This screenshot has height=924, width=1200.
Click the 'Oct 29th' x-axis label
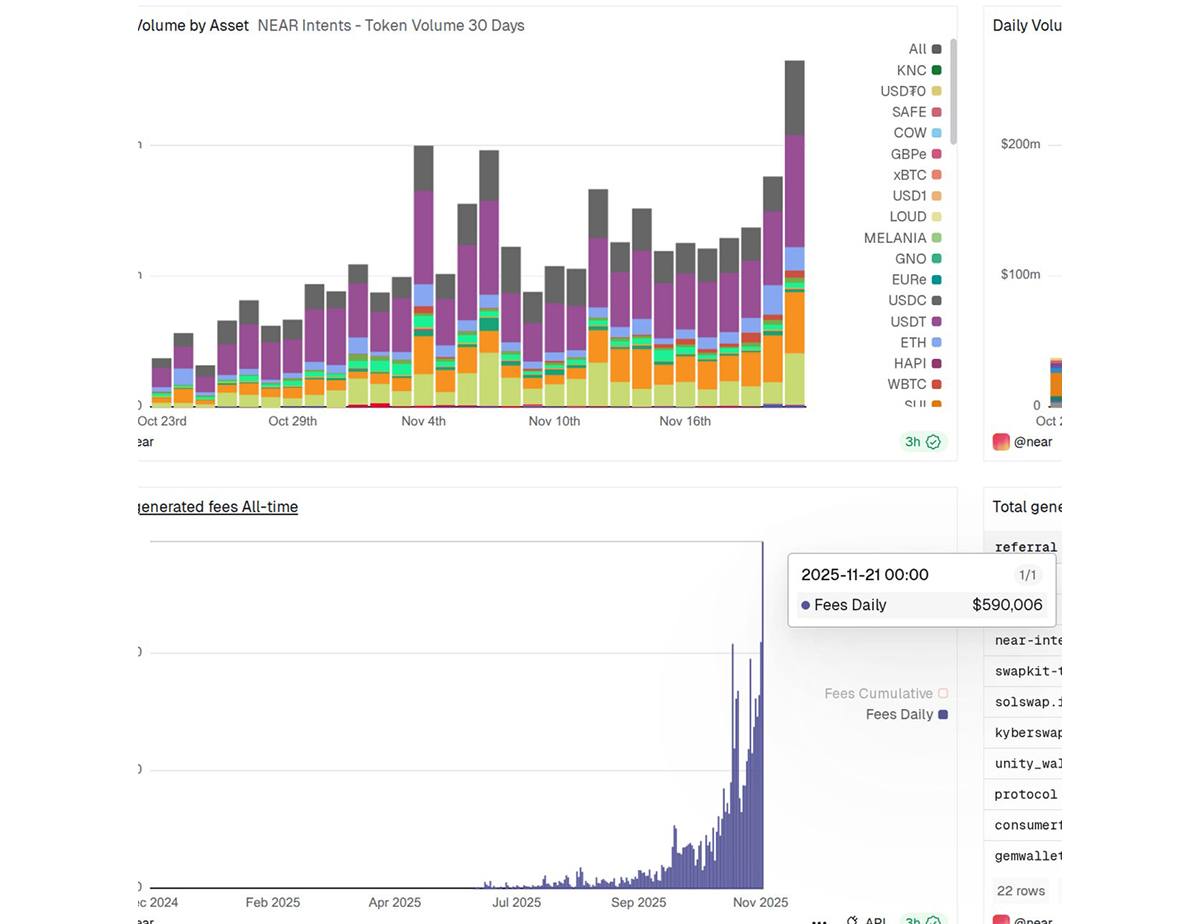coord(293,421)
